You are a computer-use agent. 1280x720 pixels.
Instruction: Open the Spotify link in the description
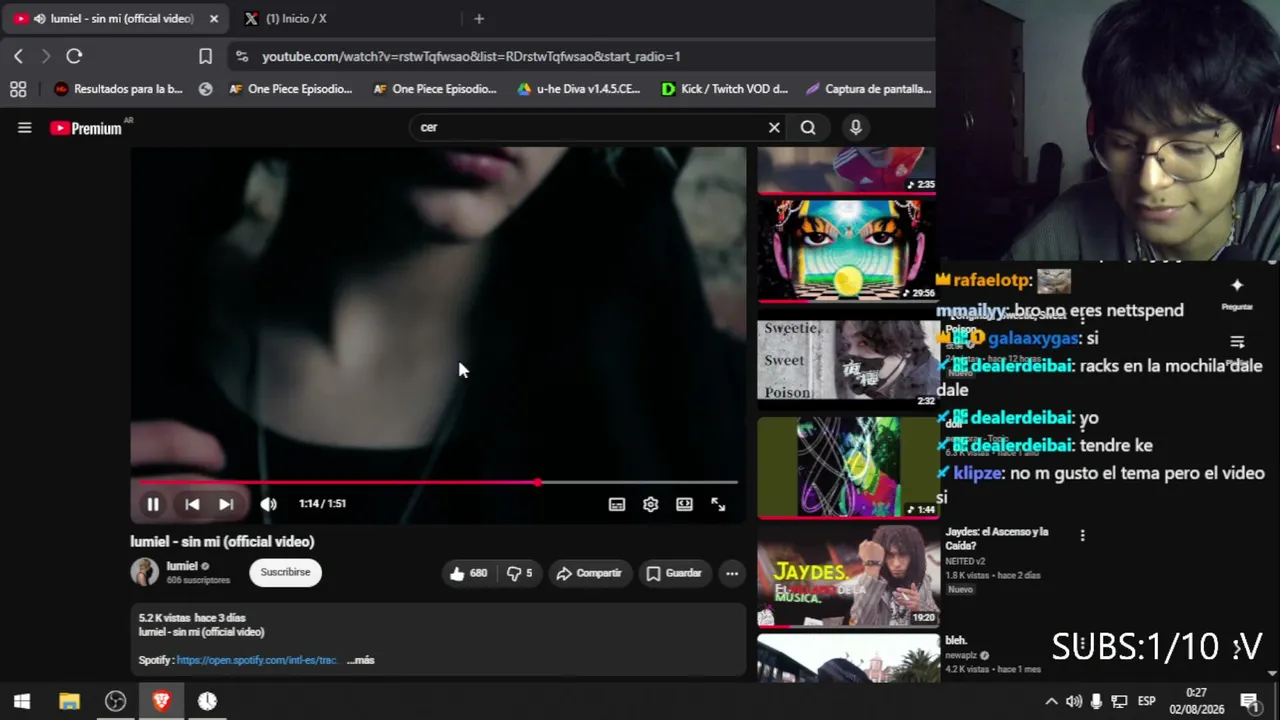(257, 660)
